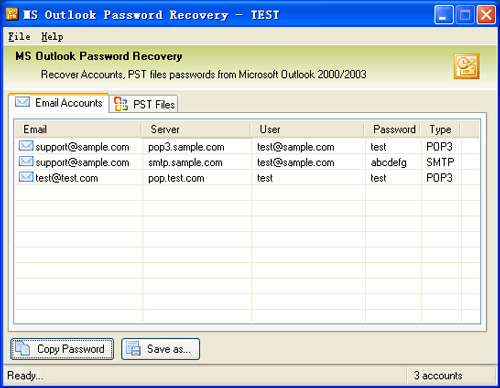Image resolution: width=500 pixels, height=388 pixels.
Task: Click the Outlook logo icon in header banner
Action: point(466,66)
